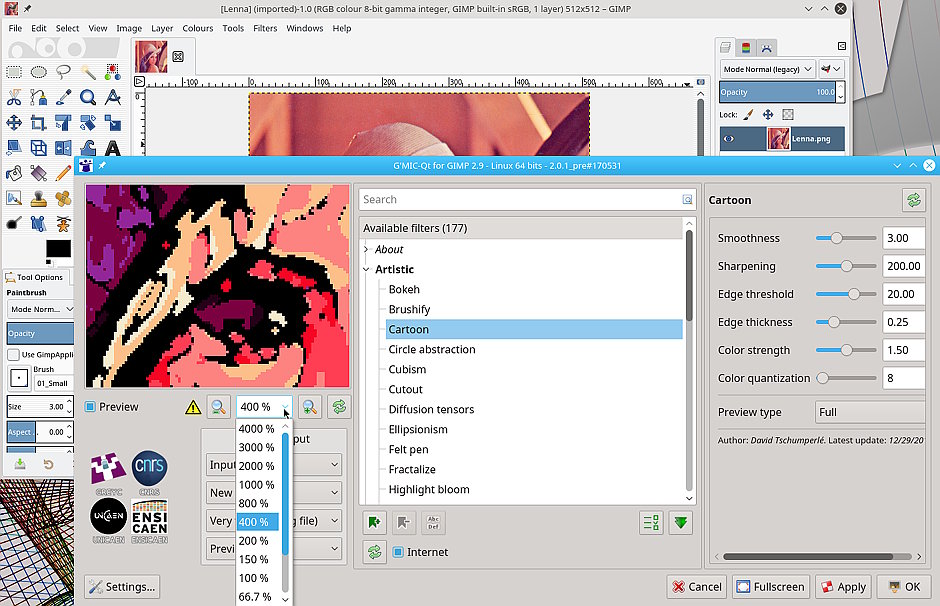Select the Heal bandage tool
Screen dimensions: 940x606
pyautogui.click(x=63, y=198)
